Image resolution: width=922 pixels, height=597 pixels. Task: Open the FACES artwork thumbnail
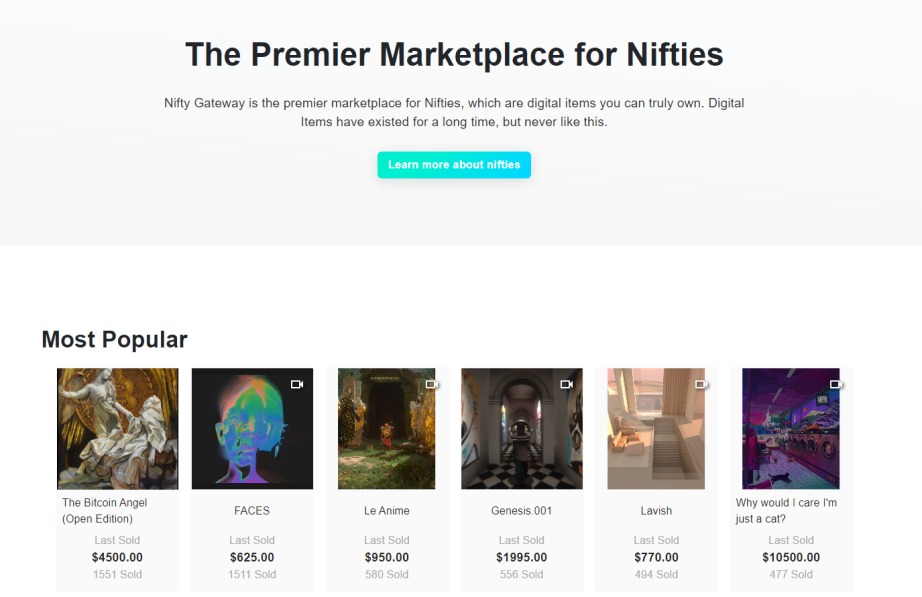click(x=252, y=429)
